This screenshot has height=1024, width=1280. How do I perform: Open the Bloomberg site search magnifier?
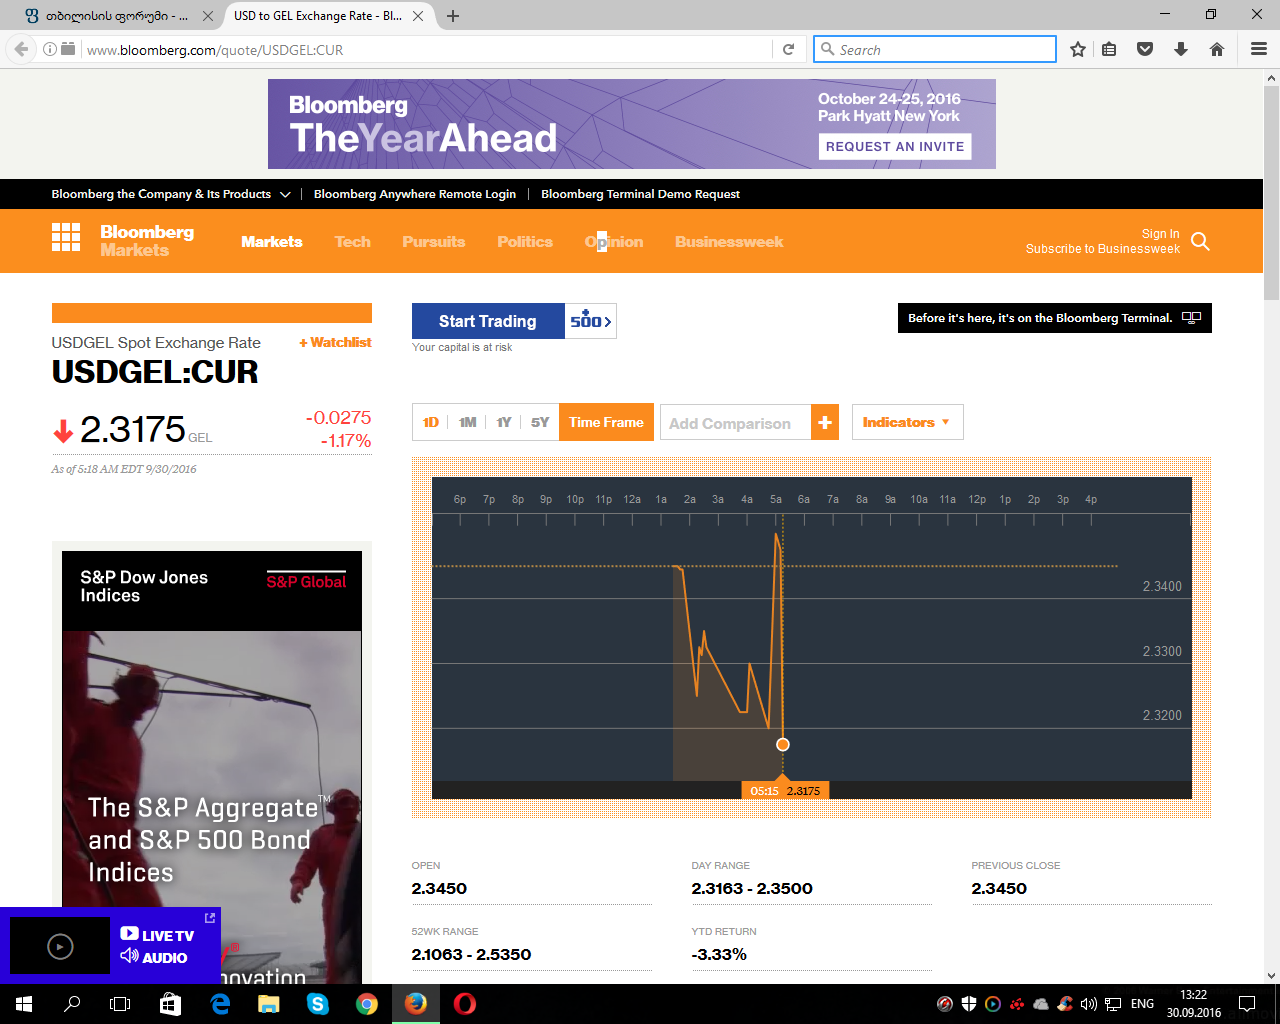click(x=1201, y=241)
